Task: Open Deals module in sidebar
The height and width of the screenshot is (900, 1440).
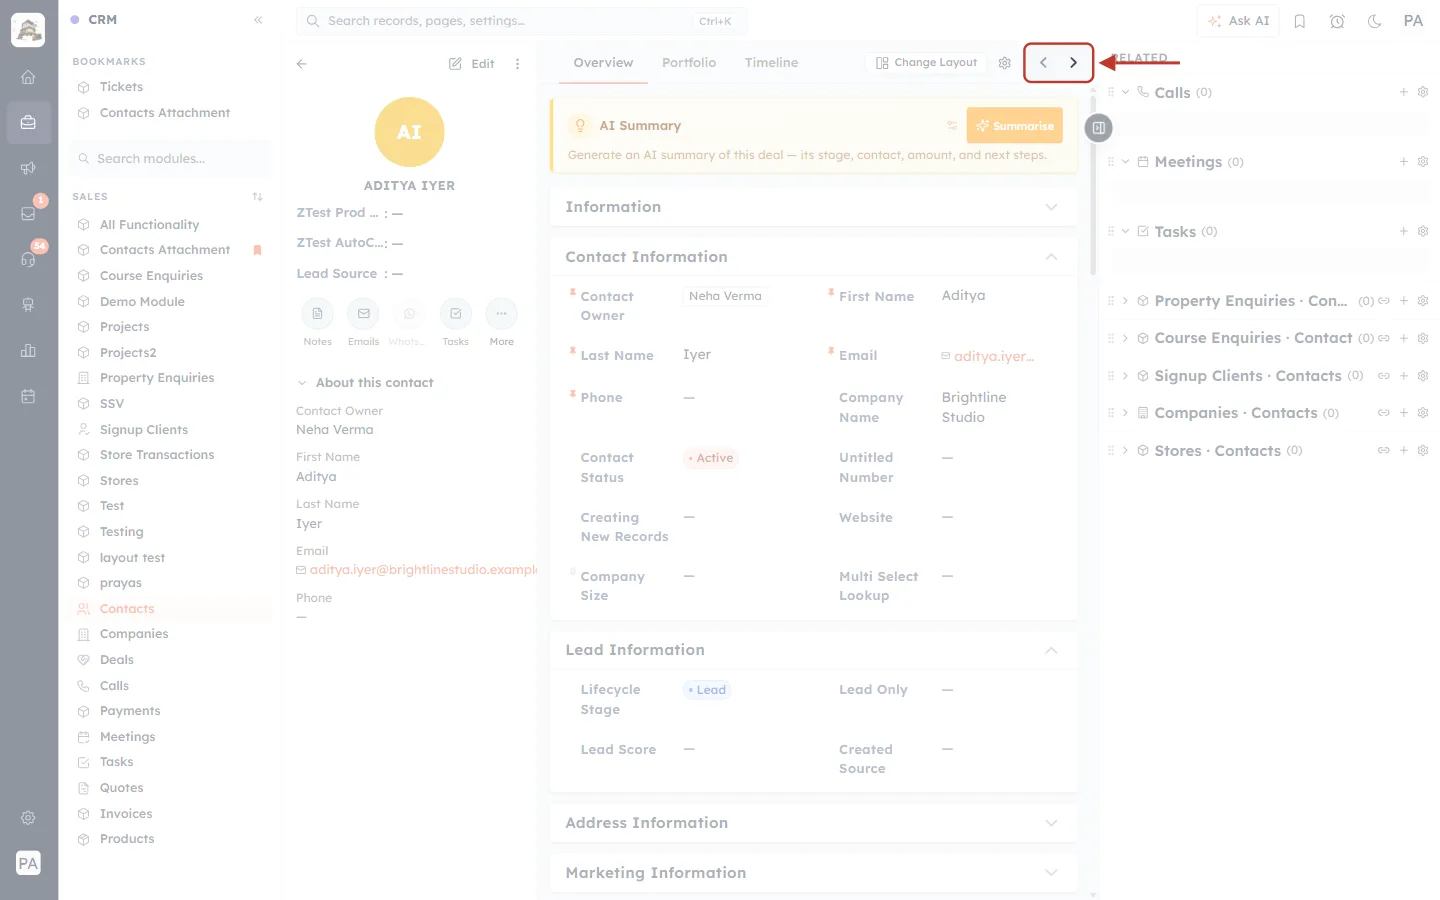Action: click(117, 660)
